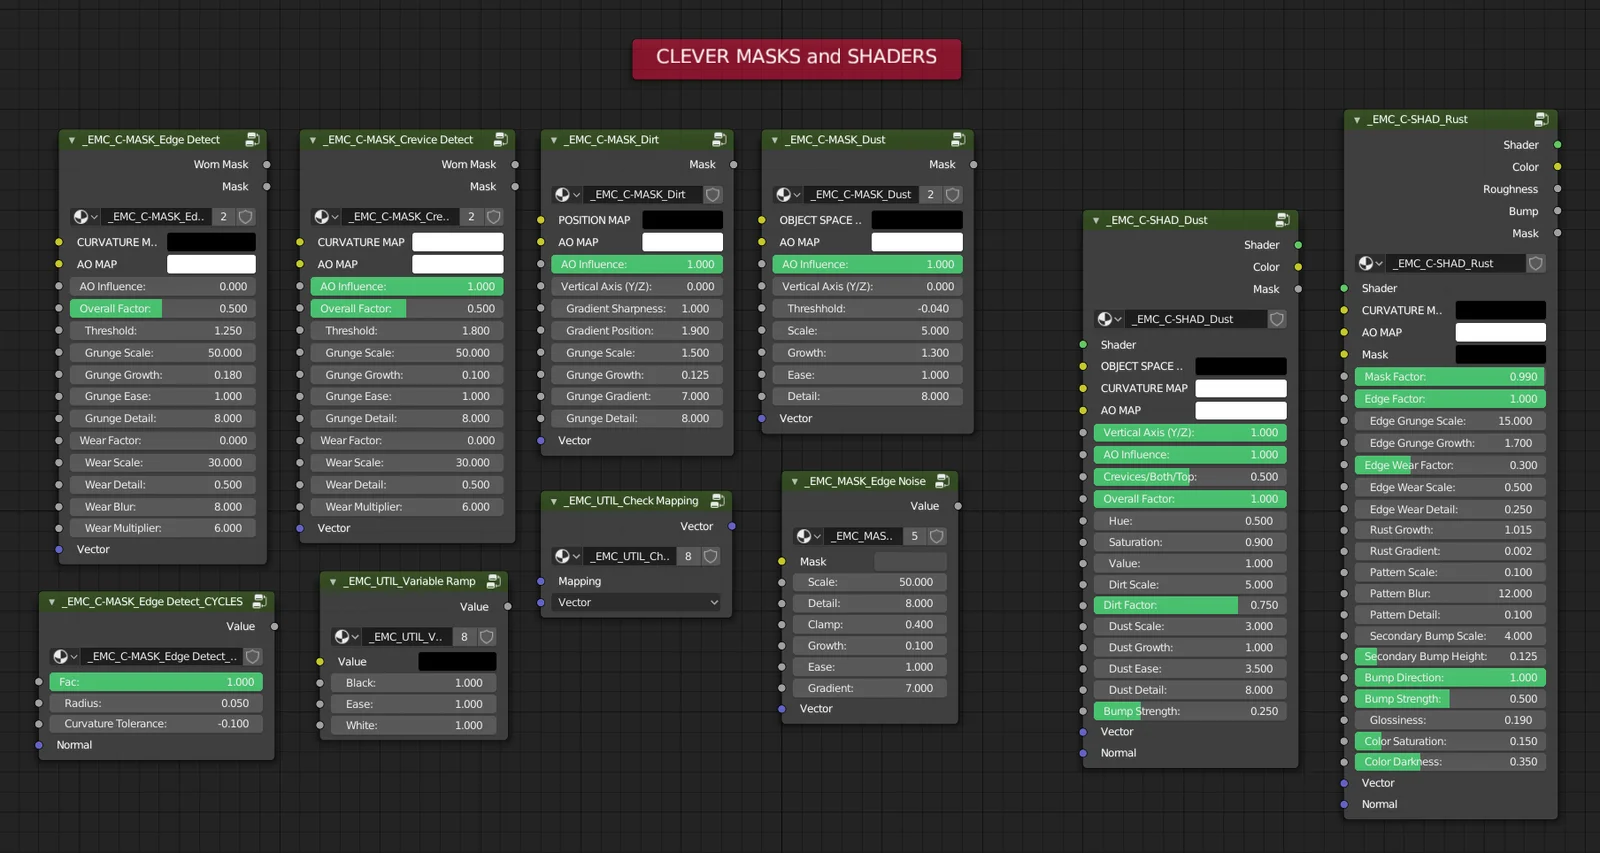The image size is (1600, 853).
Task: Click node group edit icon on Edge Detect_CYCLES header
Action: coord(259,601)
